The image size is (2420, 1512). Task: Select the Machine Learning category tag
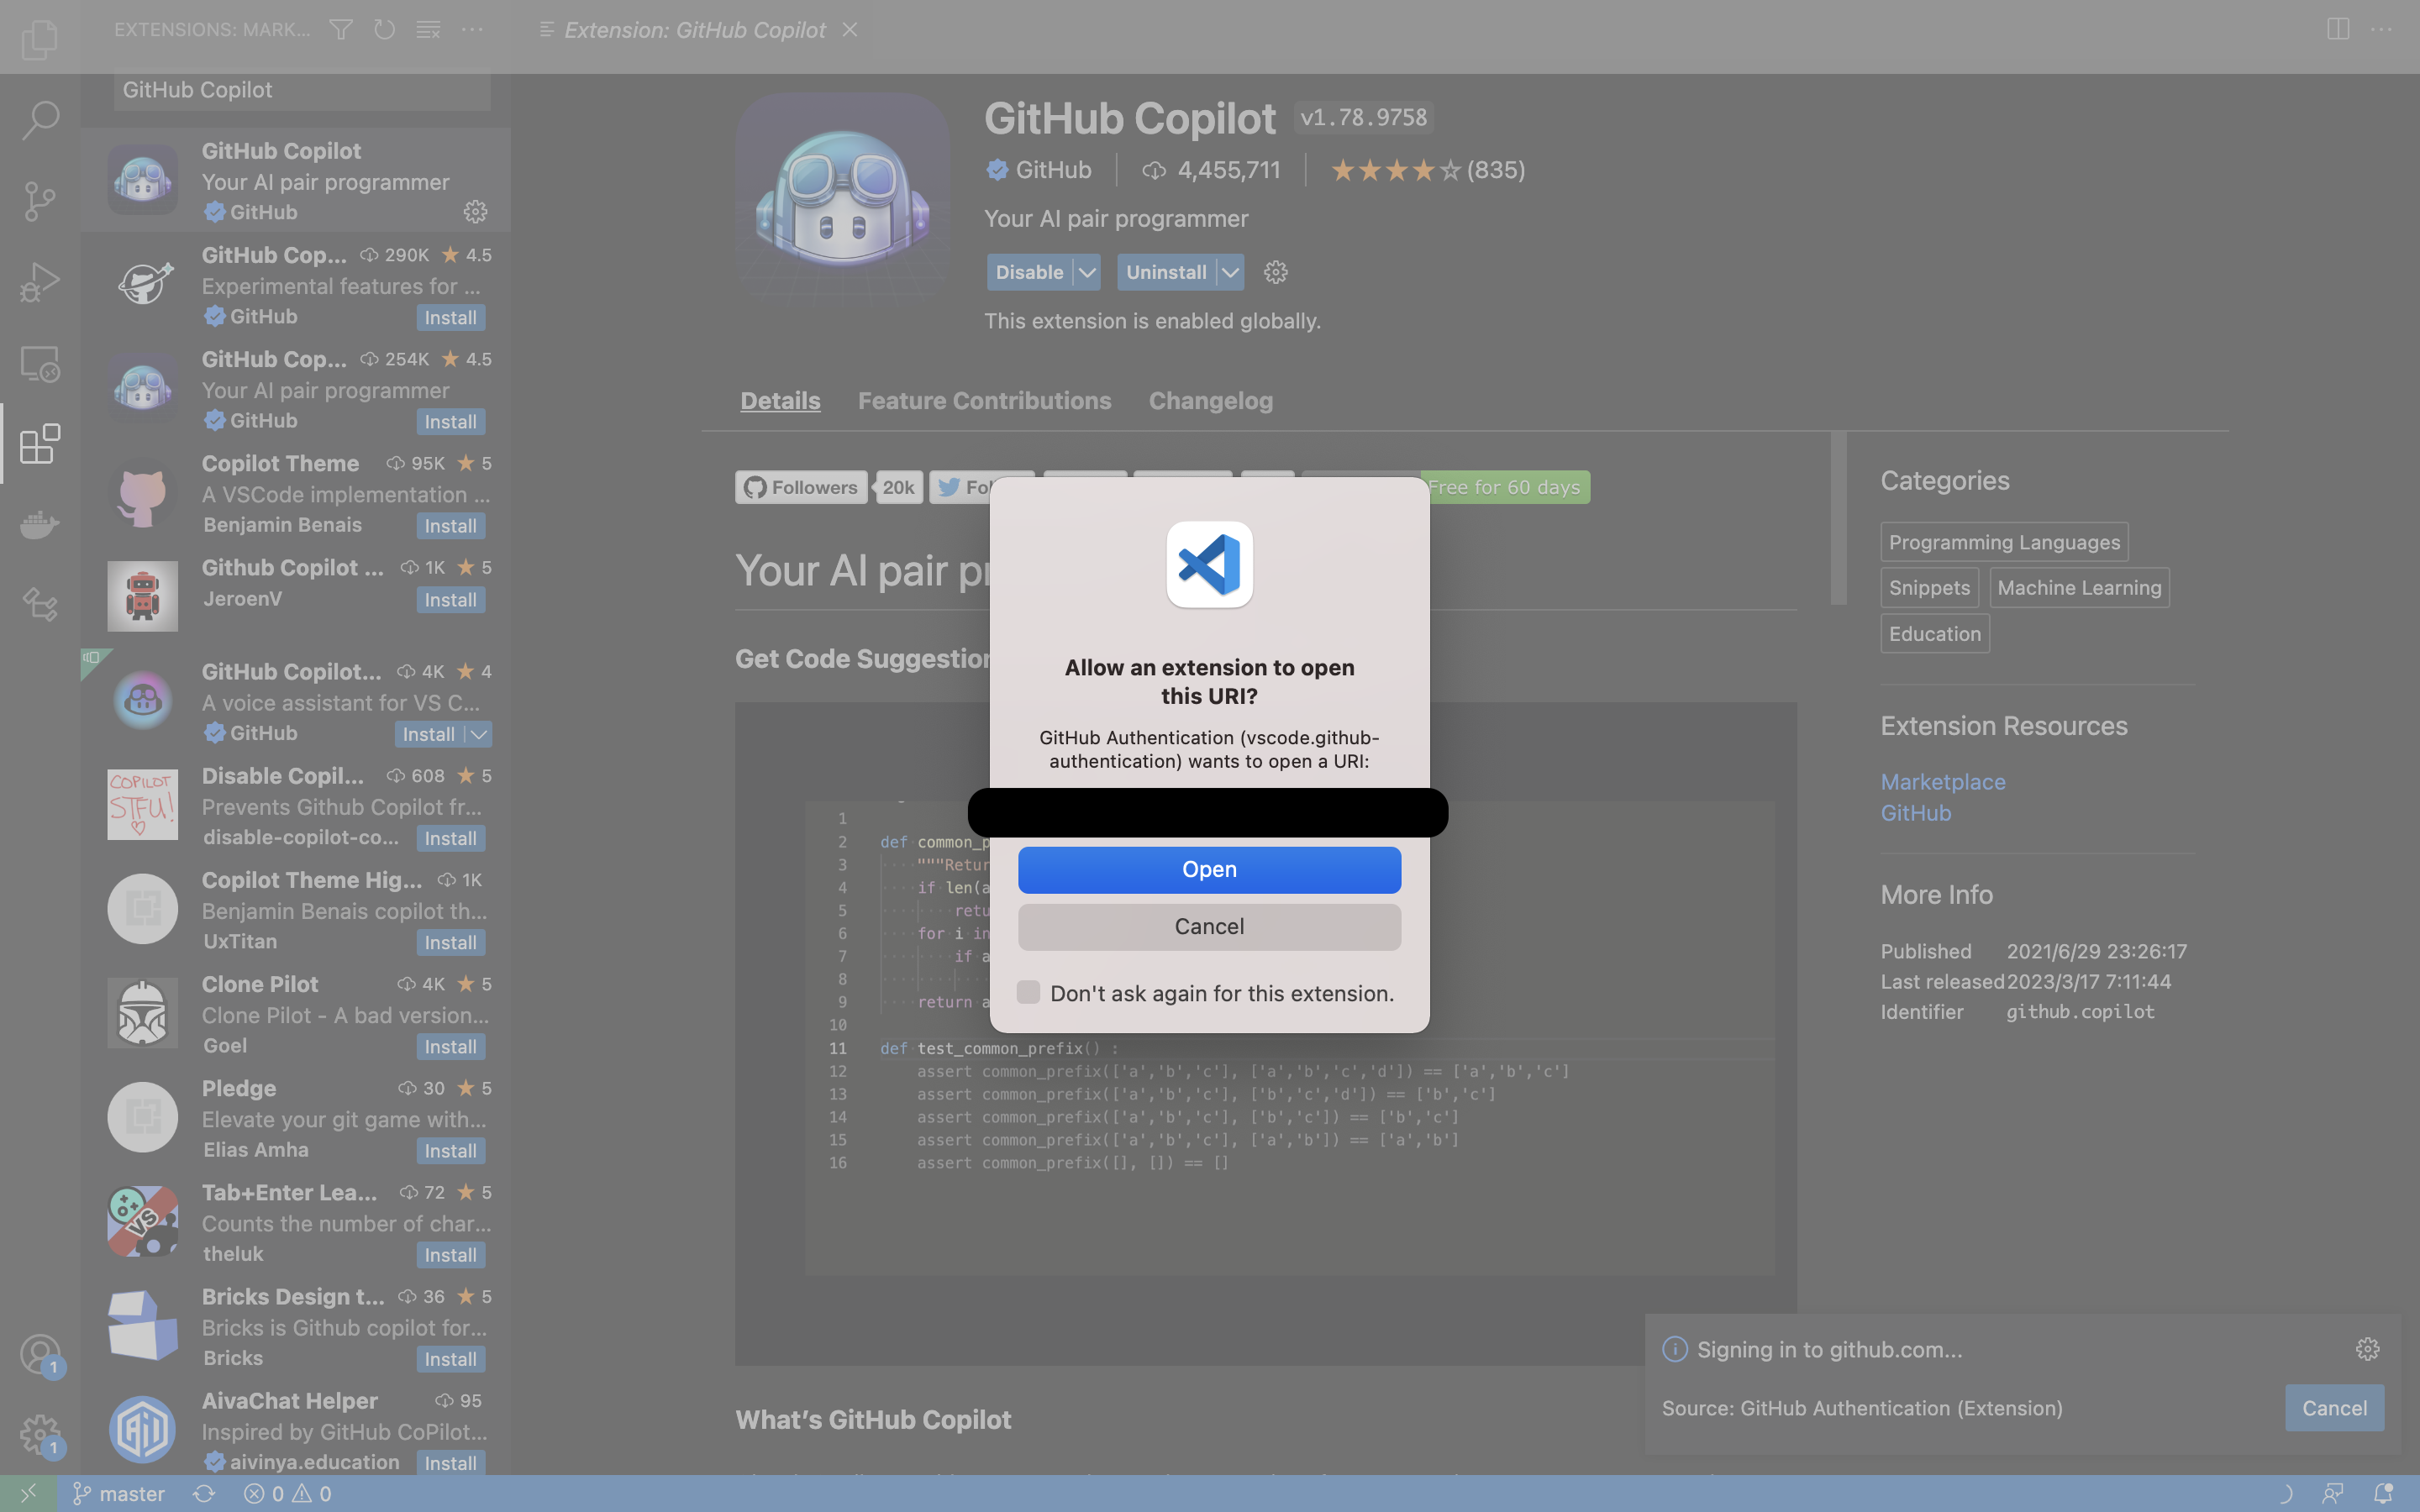tap(2079, 588)
